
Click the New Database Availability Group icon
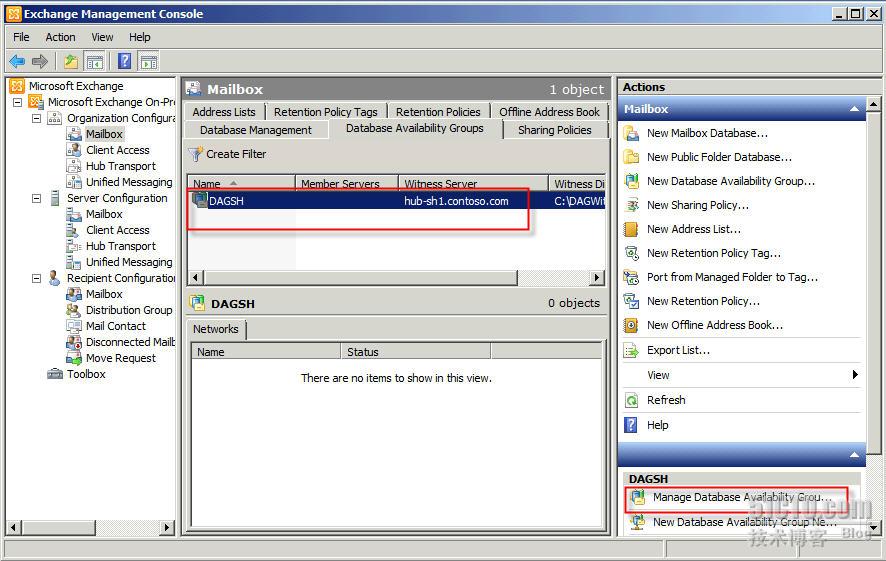point(631,181)
